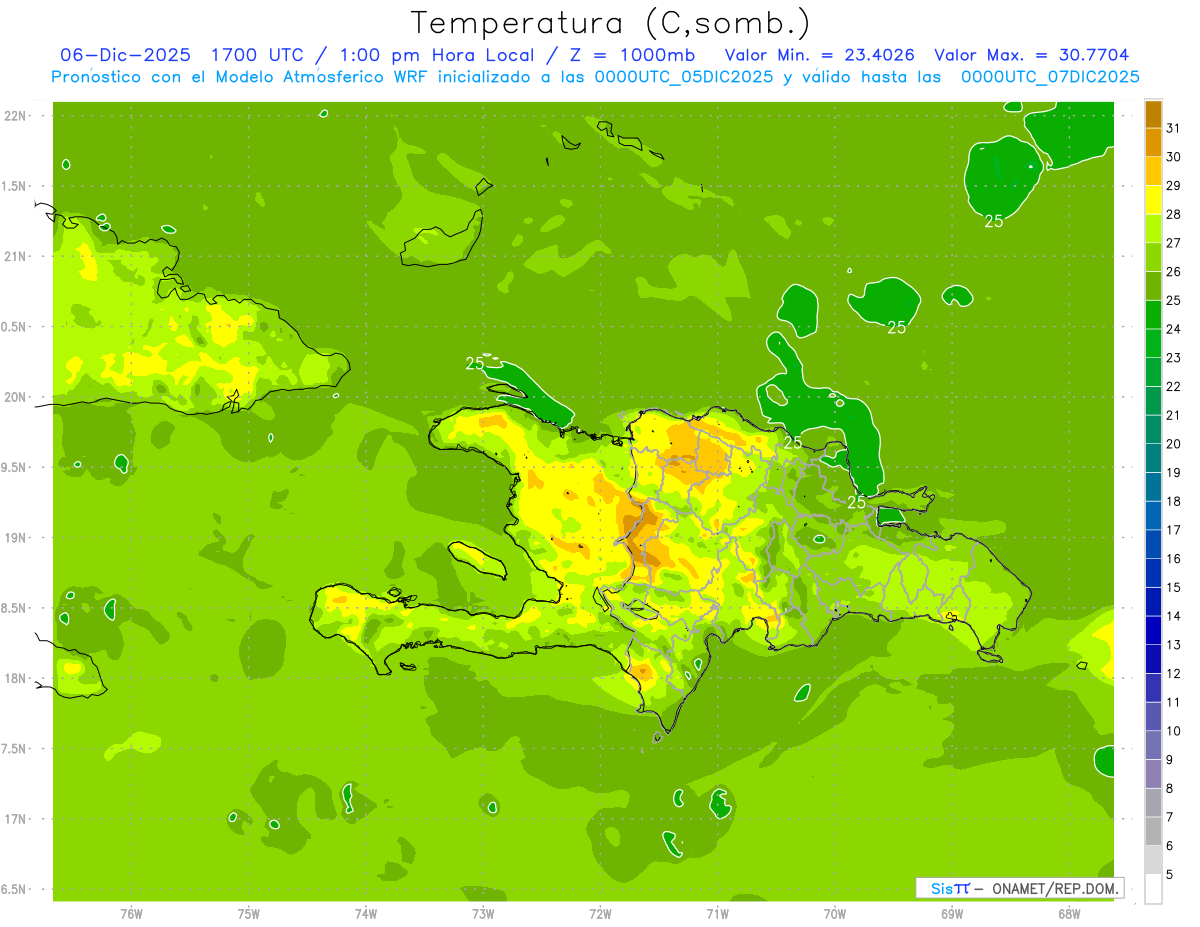Click the '21N' latitude label
The image size is (1200, 927).
16,257
